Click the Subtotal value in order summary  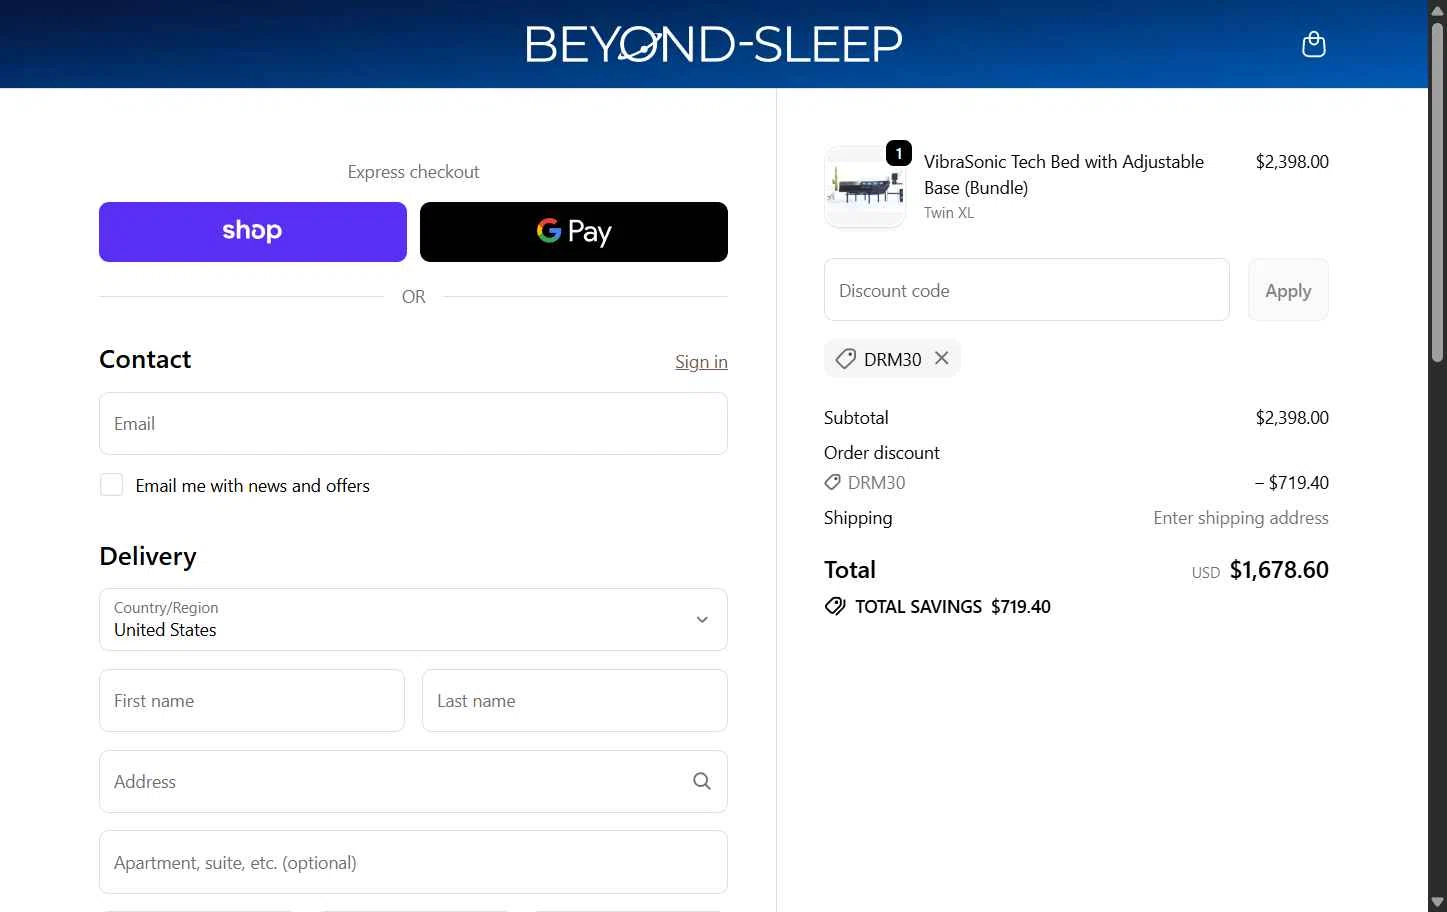coord(1292,418)
